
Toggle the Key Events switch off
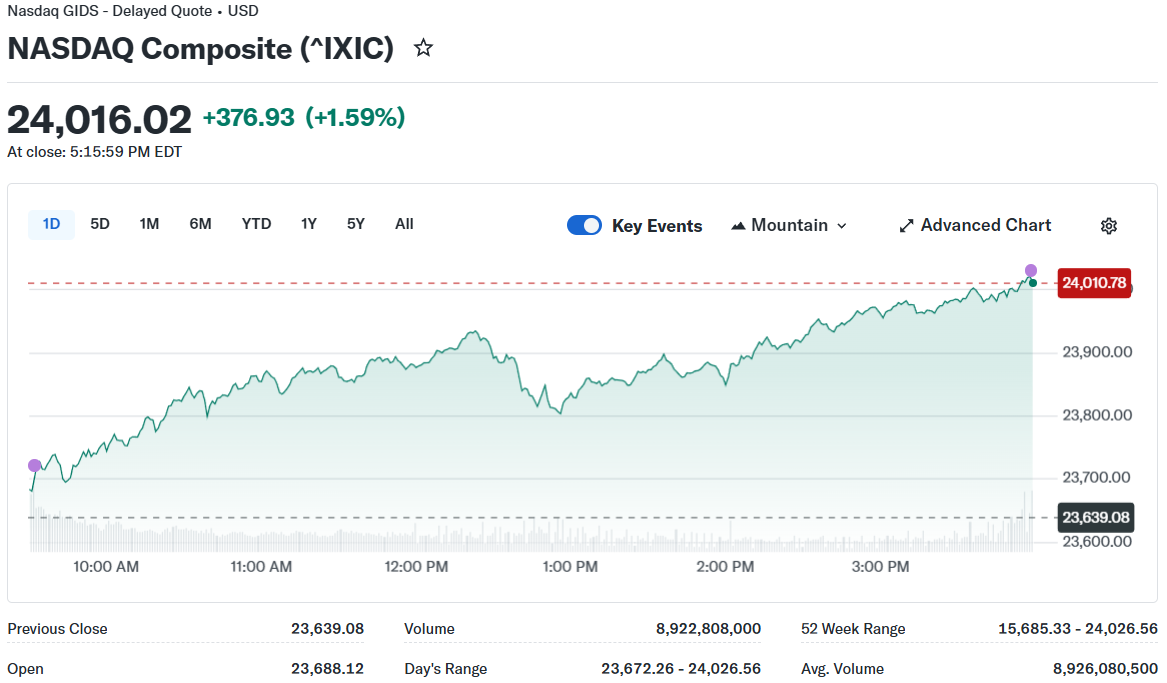point(584,225)
